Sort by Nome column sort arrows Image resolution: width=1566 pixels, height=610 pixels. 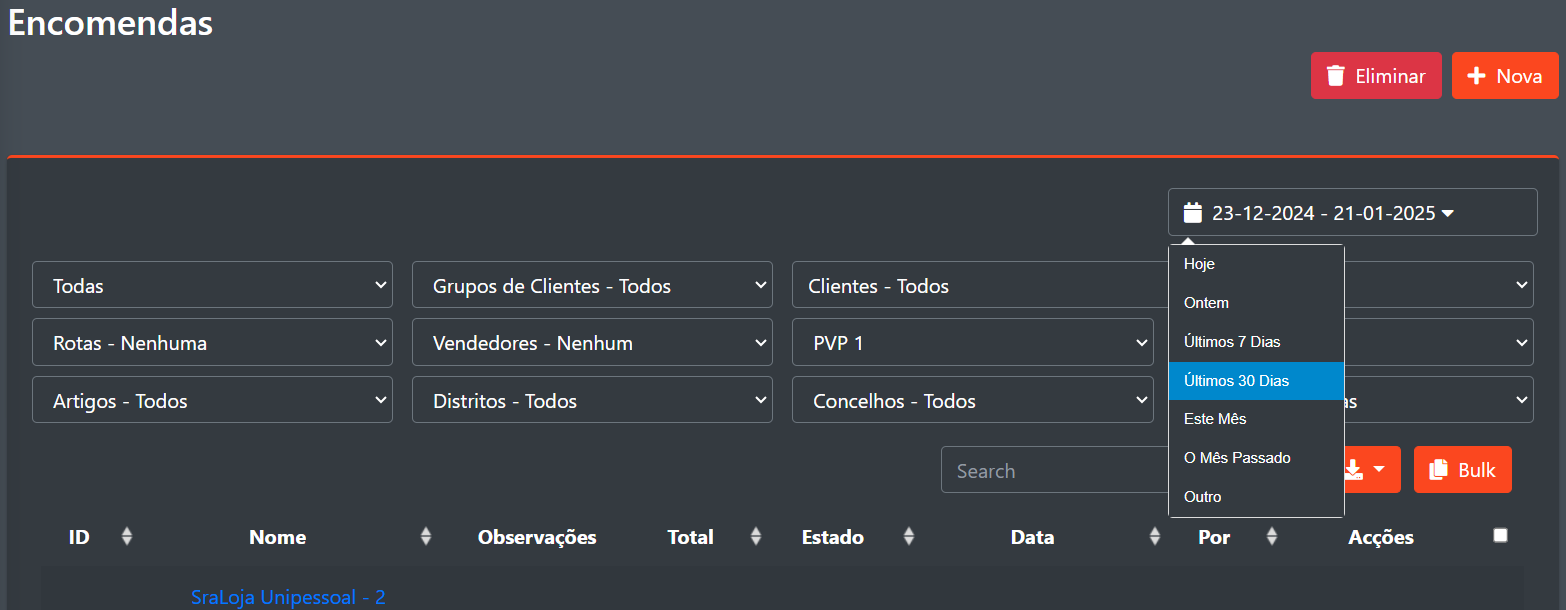(x=426, y=537)
